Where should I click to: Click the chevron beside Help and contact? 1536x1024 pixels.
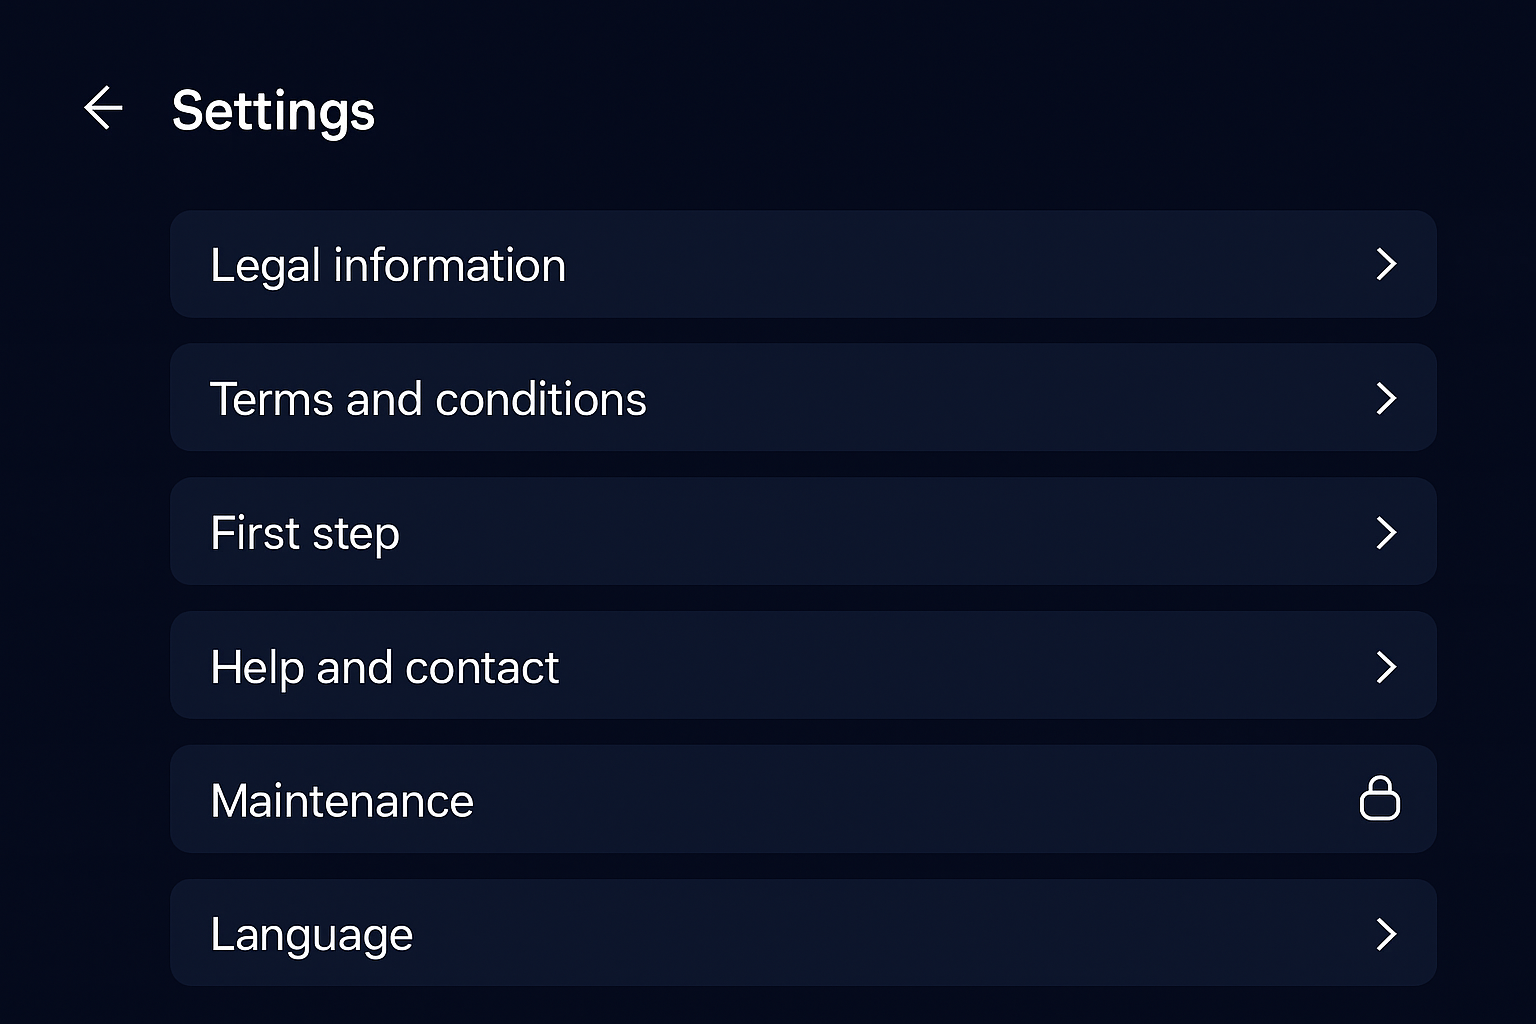(1386, 666)
